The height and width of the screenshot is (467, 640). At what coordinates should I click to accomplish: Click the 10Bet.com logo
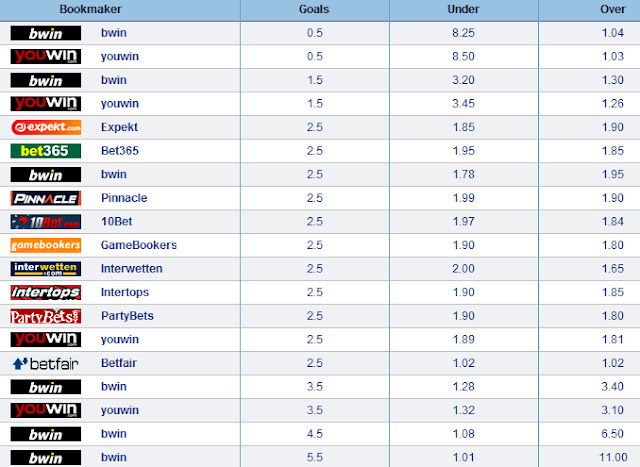pos(46,222)
